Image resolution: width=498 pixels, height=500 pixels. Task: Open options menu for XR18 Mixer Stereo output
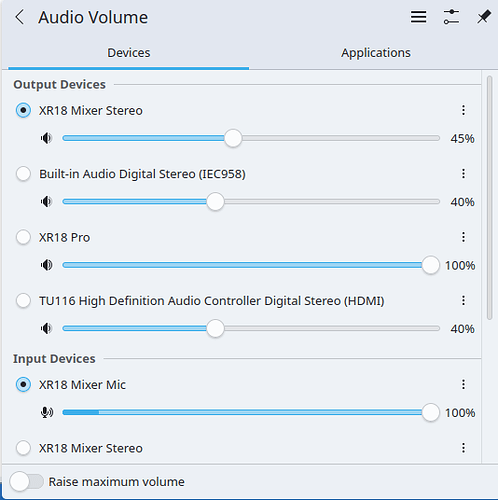[x=463, y=110]
